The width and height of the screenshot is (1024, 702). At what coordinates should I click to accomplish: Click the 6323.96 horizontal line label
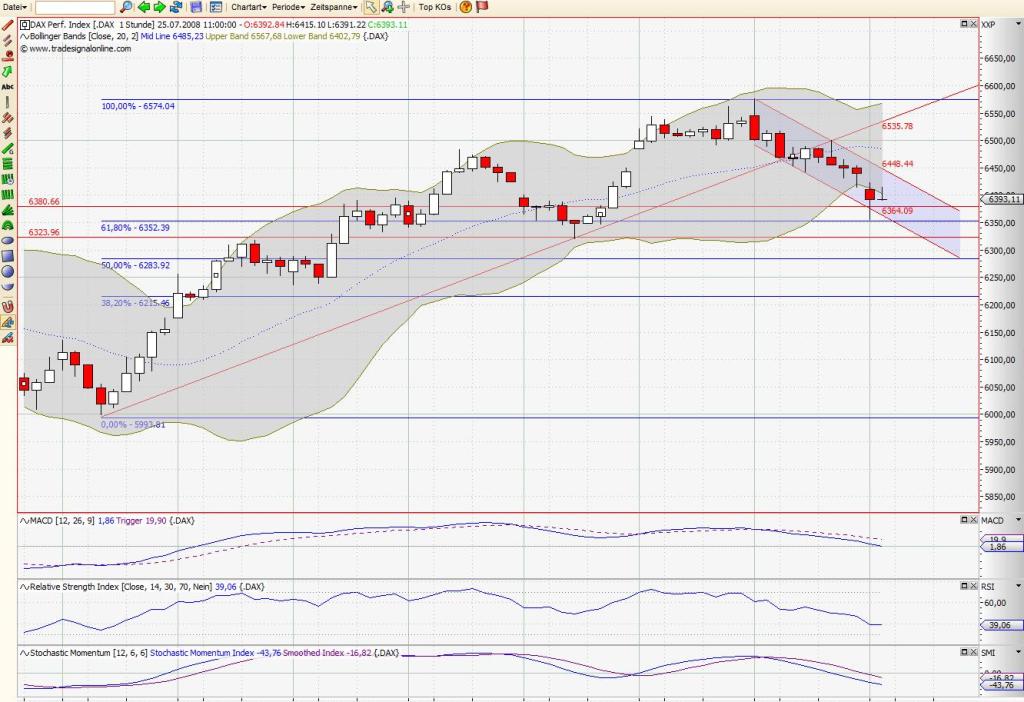click(44, 232)
